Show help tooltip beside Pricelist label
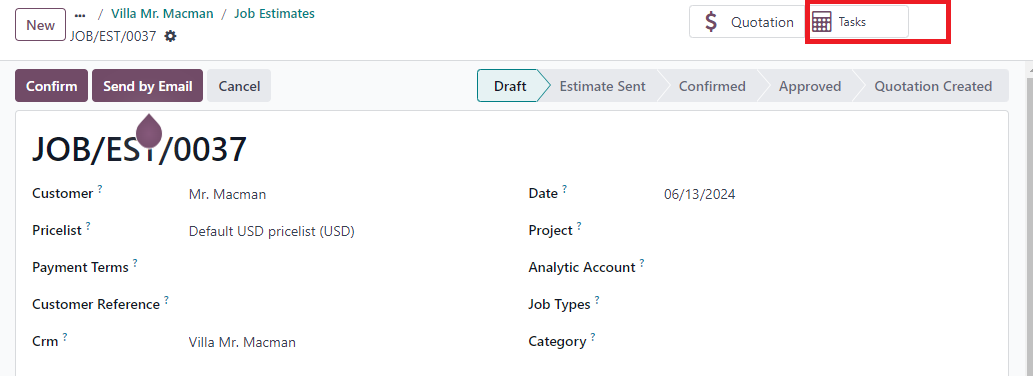 point(88,225)
